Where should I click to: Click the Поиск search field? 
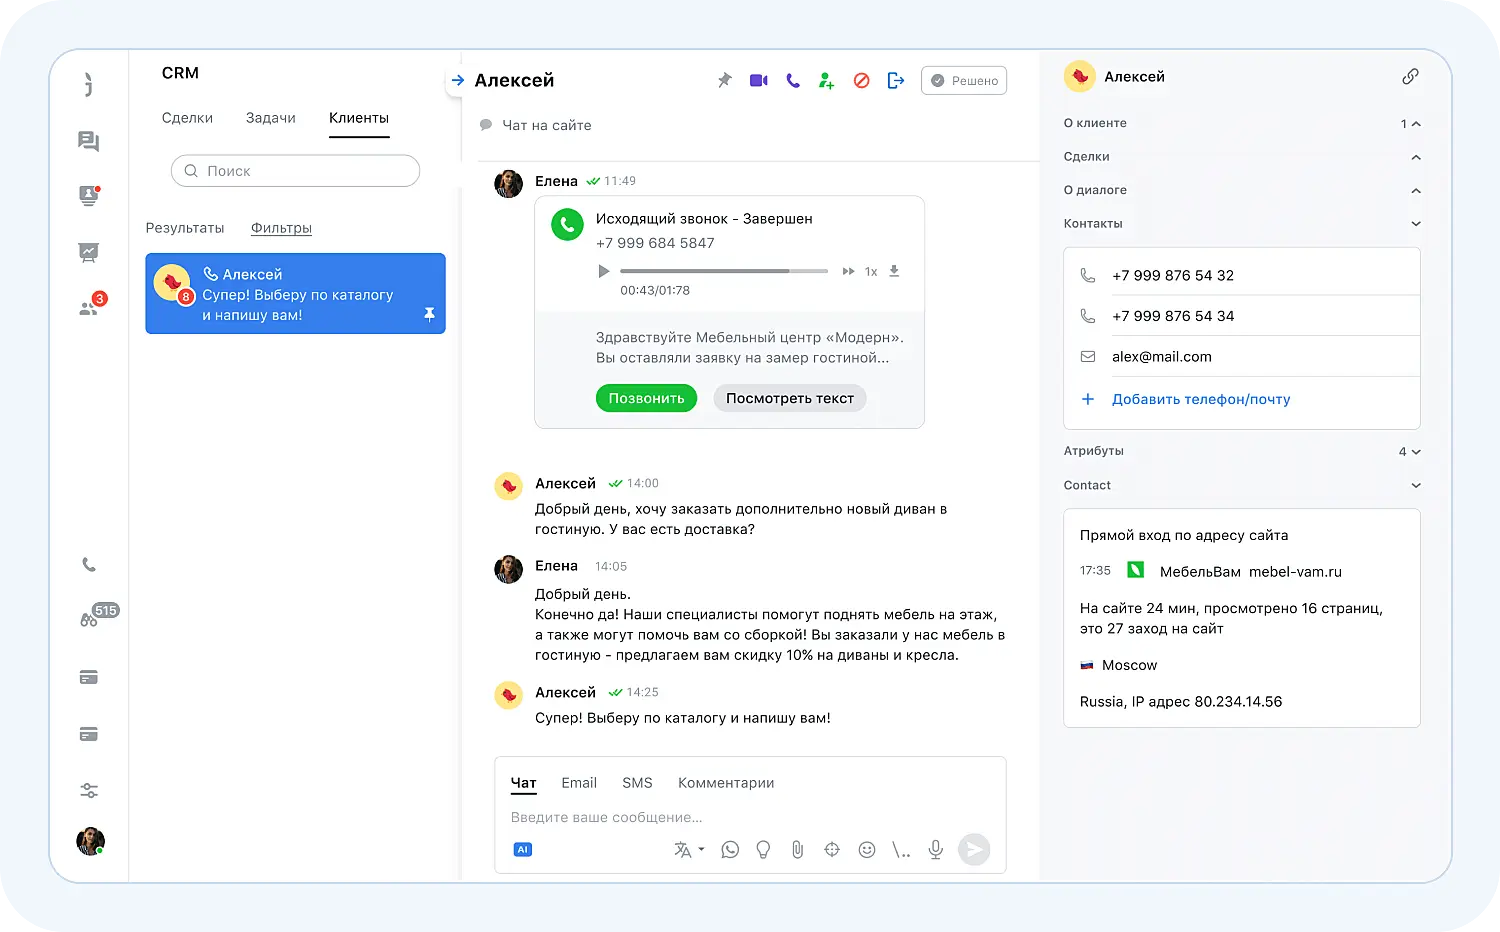(295, 170)
